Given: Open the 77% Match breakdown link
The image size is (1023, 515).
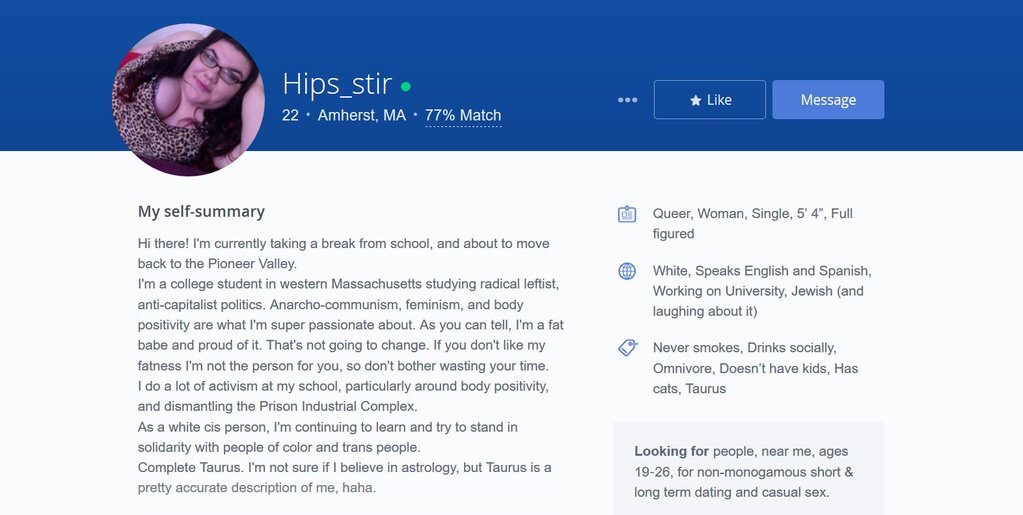Looking at the screenshot, I should click(x=463, y=116).
